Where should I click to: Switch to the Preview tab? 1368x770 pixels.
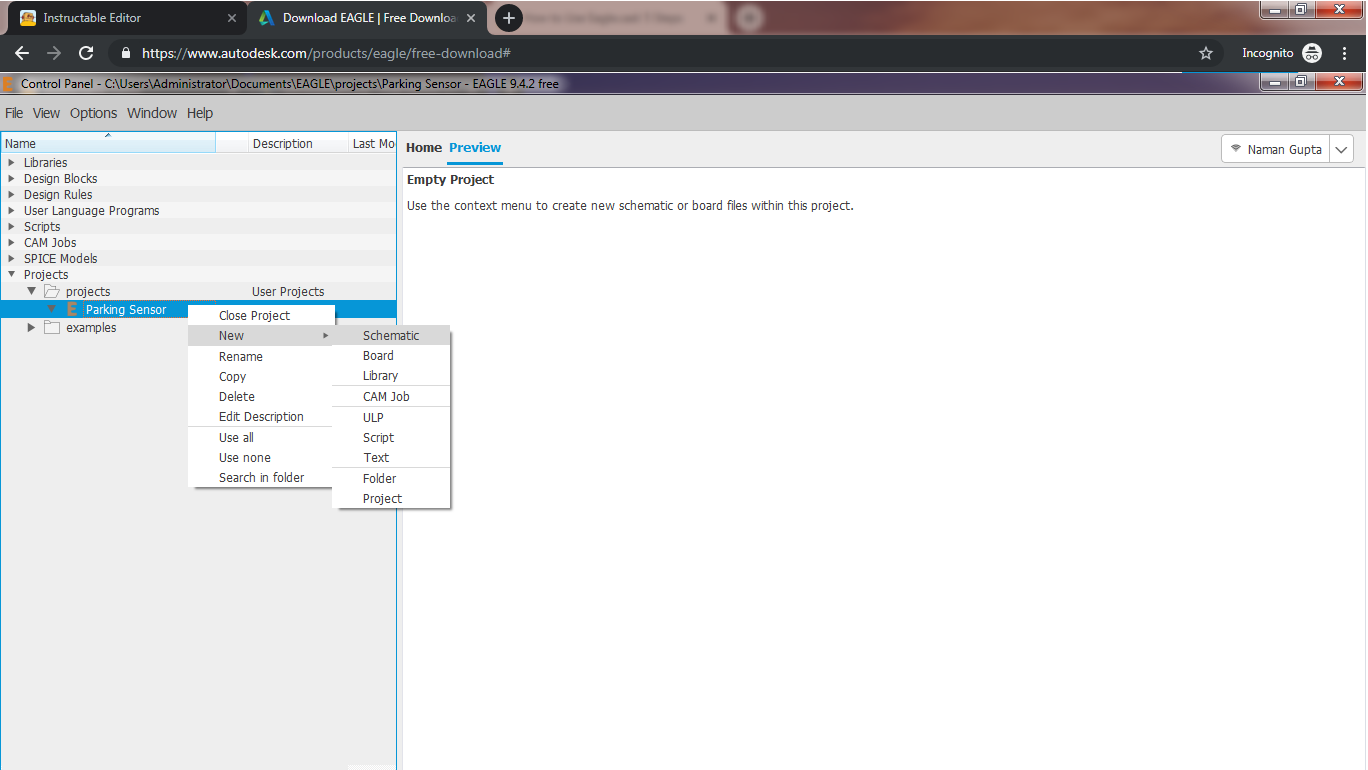point(475,148)
